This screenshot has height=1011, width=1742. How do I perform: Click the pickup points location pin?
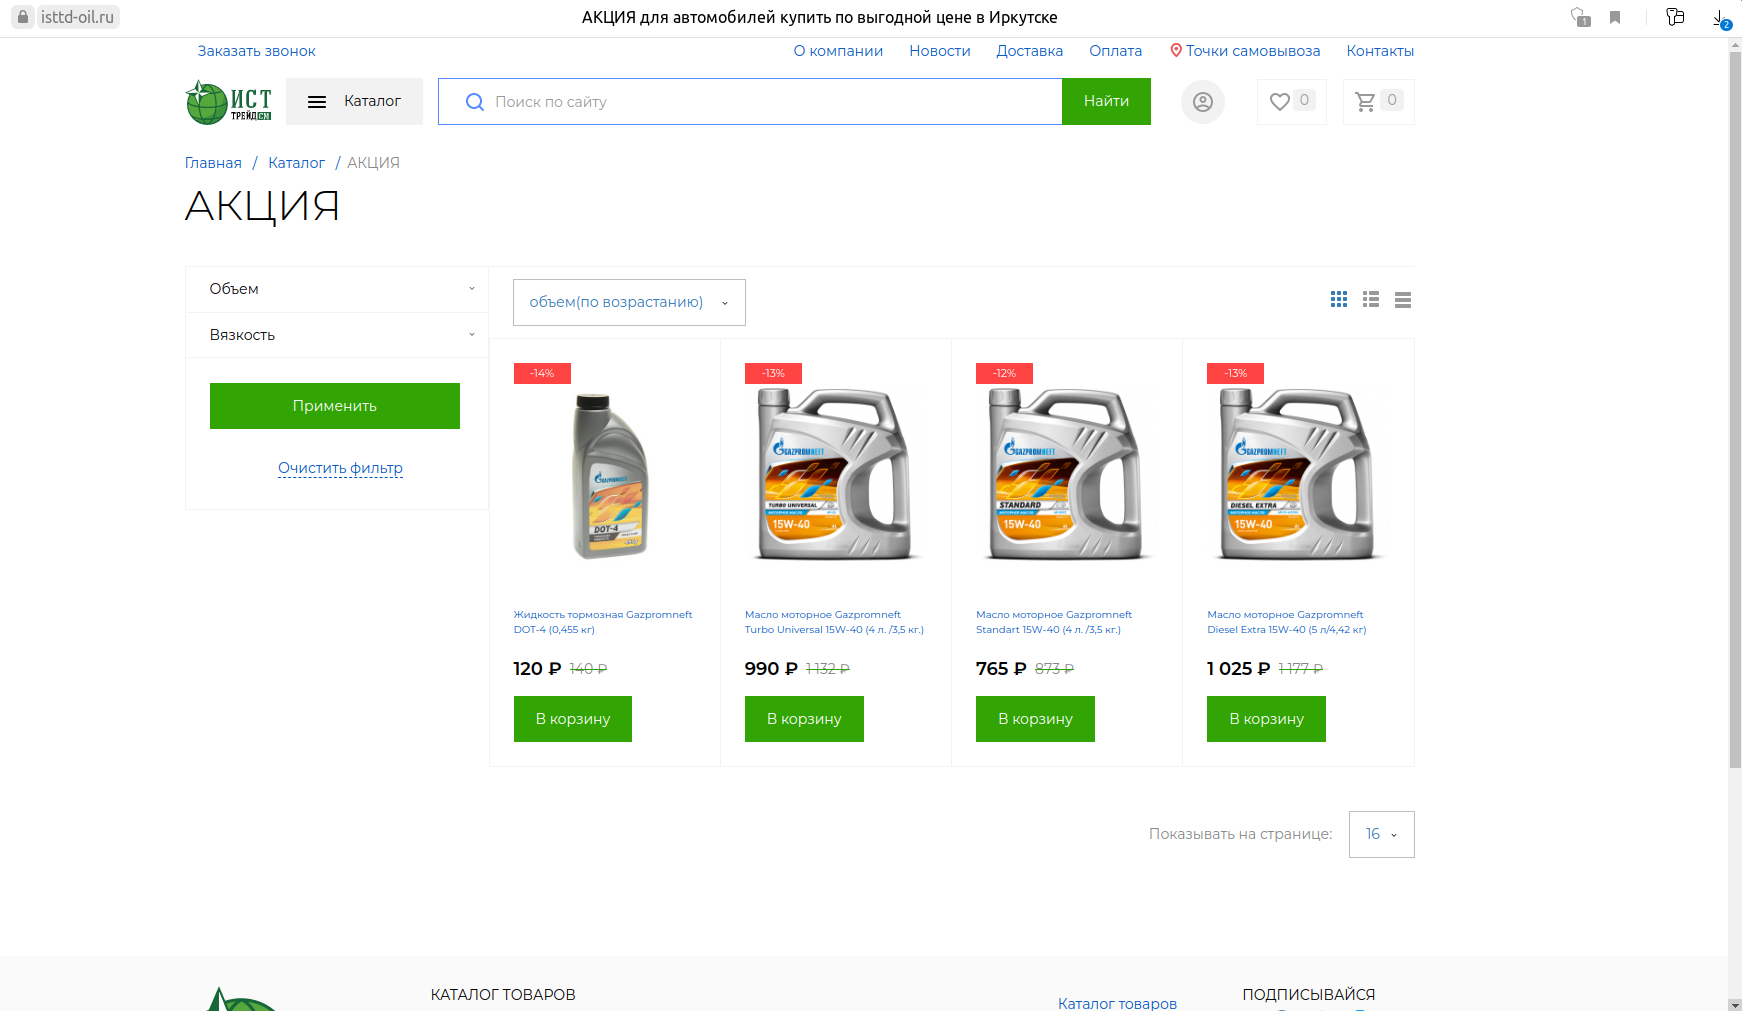[x=1176, y=50]
